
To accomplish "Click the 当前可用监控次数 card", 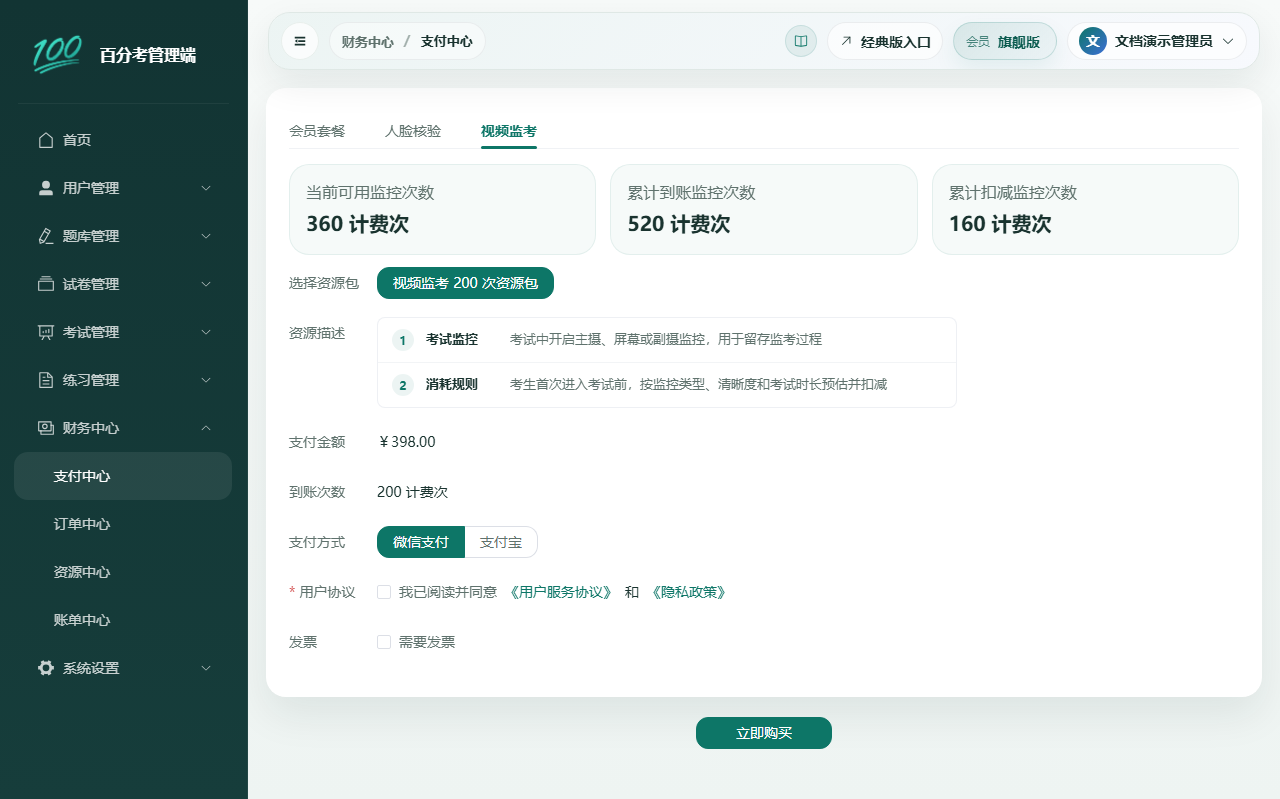I will point(442,209).
